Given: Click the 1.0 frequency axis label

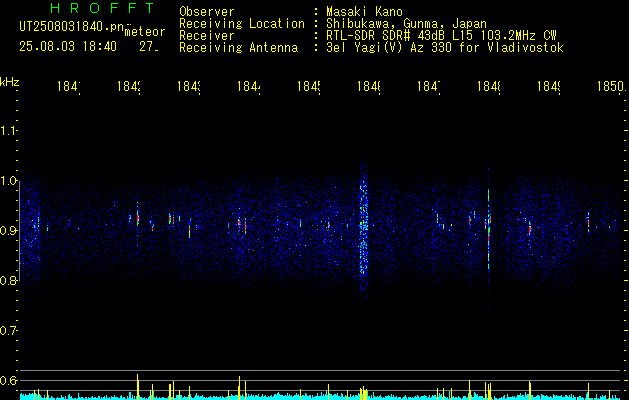Looking at the screenshot, I should pyautogui.click(x=9, y=181).
